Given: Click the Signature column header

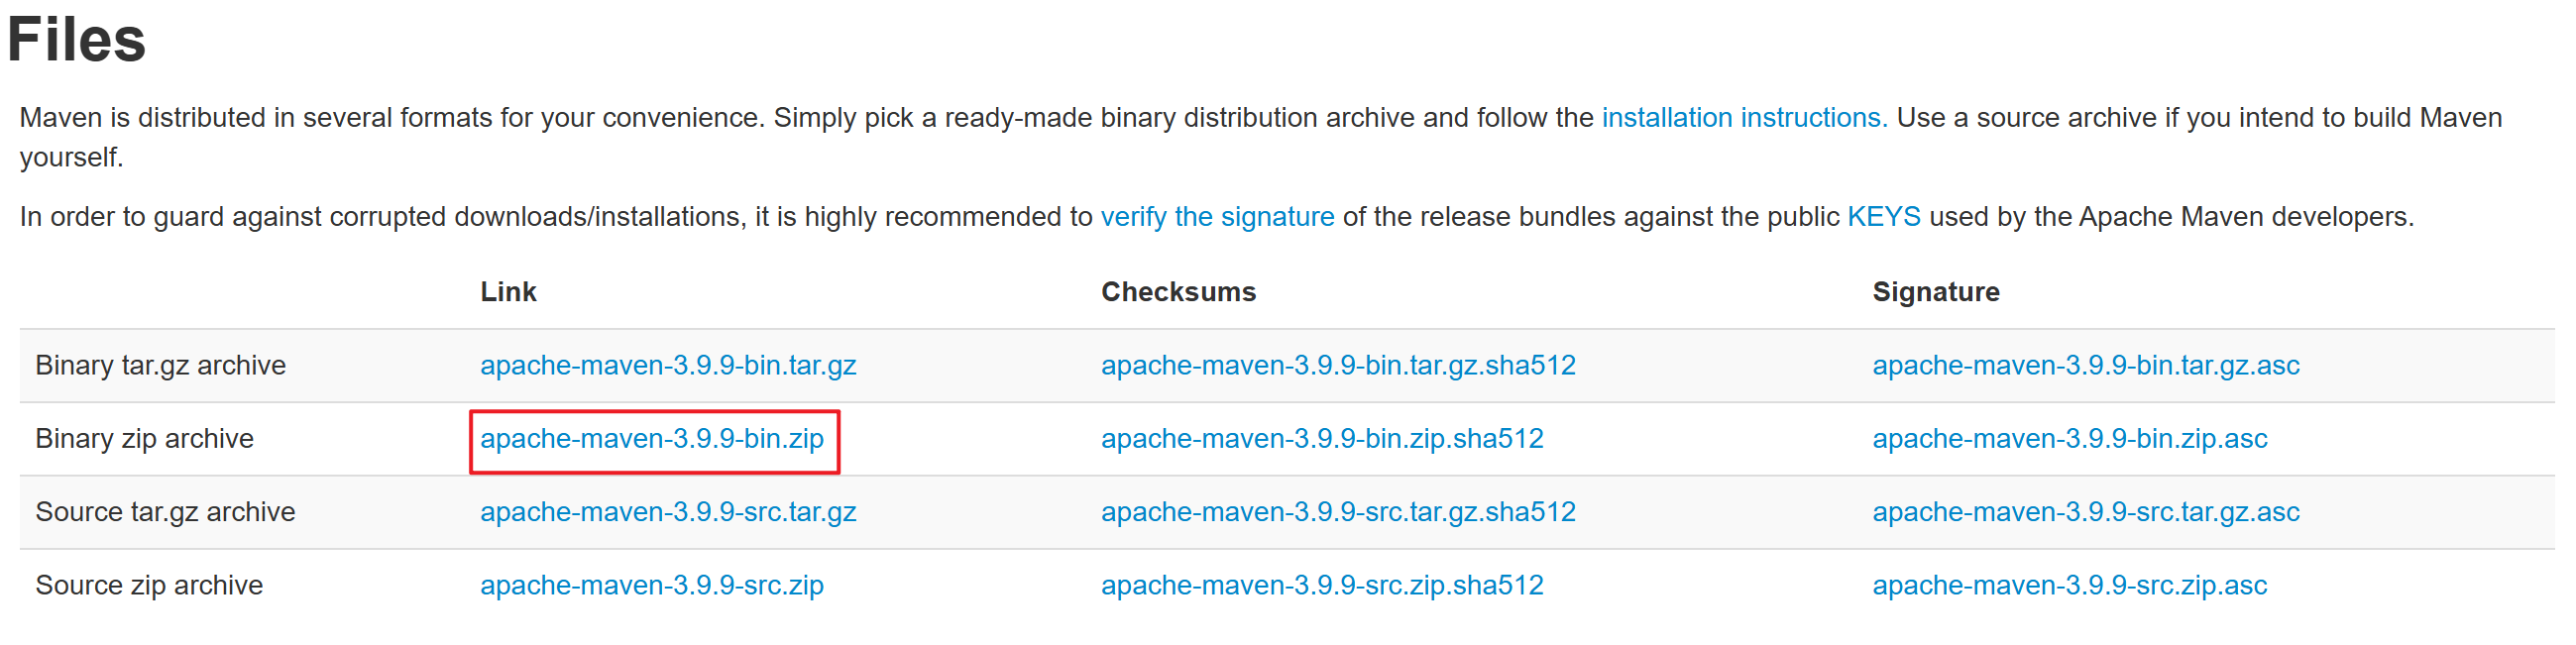Looking at the screenshot, I should pyautogui.click(x=1936, y=291).
